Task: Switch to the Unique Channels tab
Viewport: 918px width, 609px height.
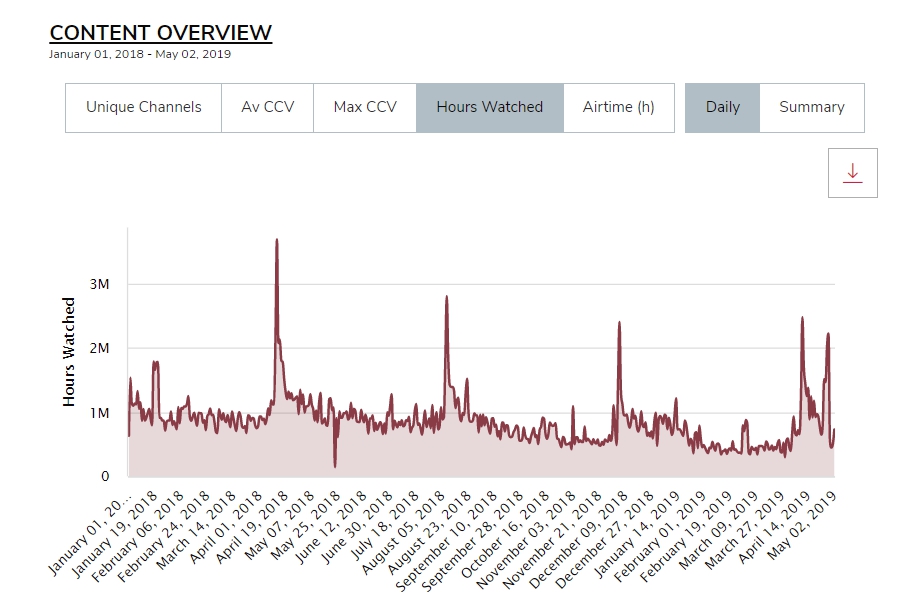Action: pyautogui.click(x=143, y=108)
